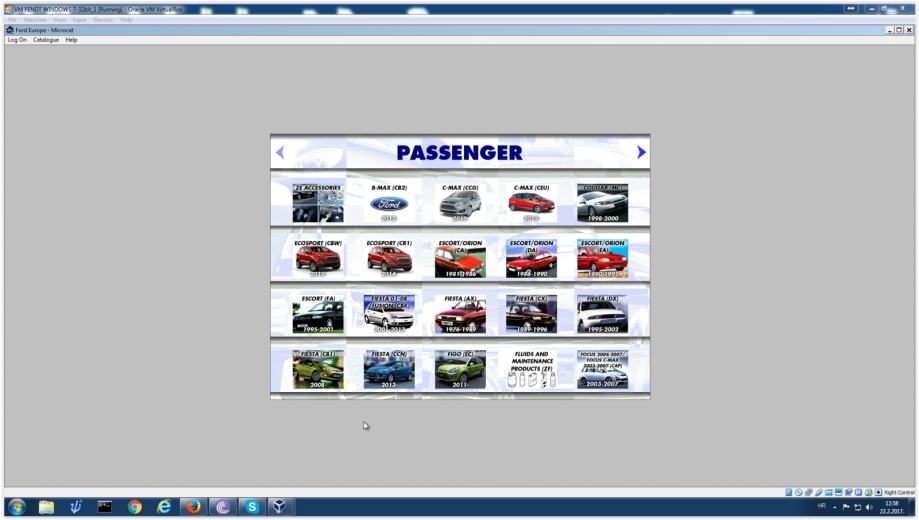Choose the Figo (EC) 2011 vehicle

point(460,369)
